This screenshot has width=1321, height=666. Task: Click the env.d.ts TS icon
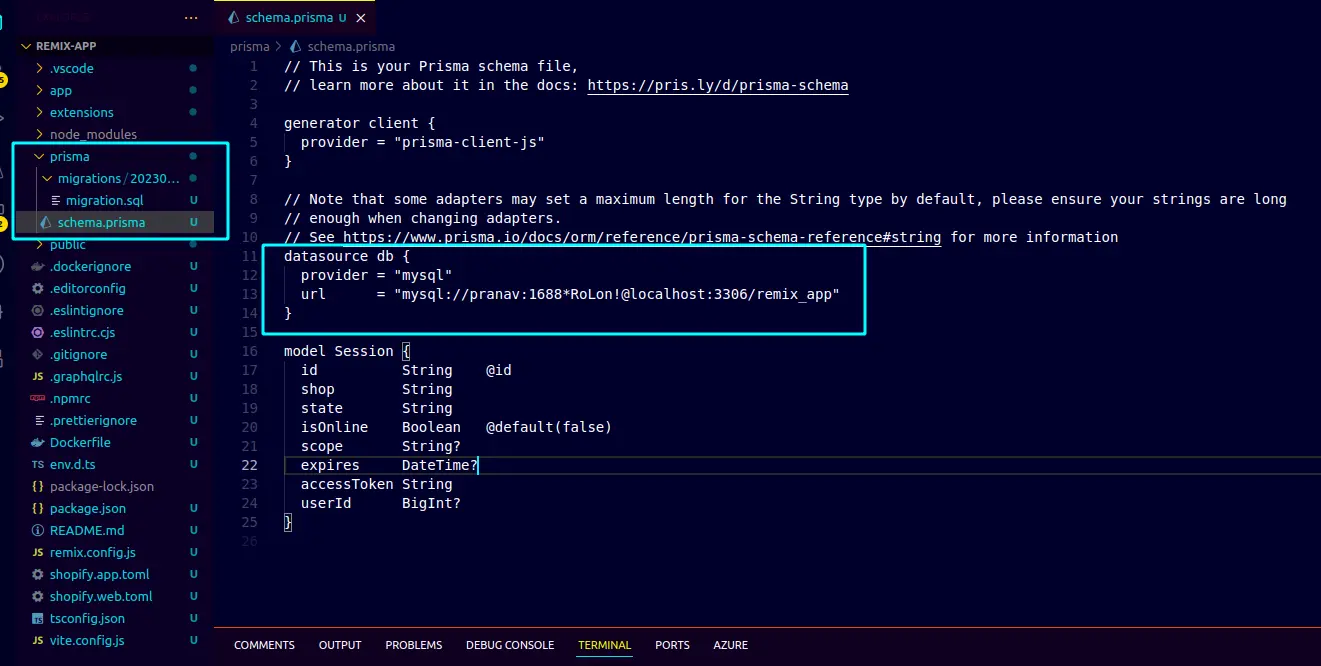[x=38, y=464]
